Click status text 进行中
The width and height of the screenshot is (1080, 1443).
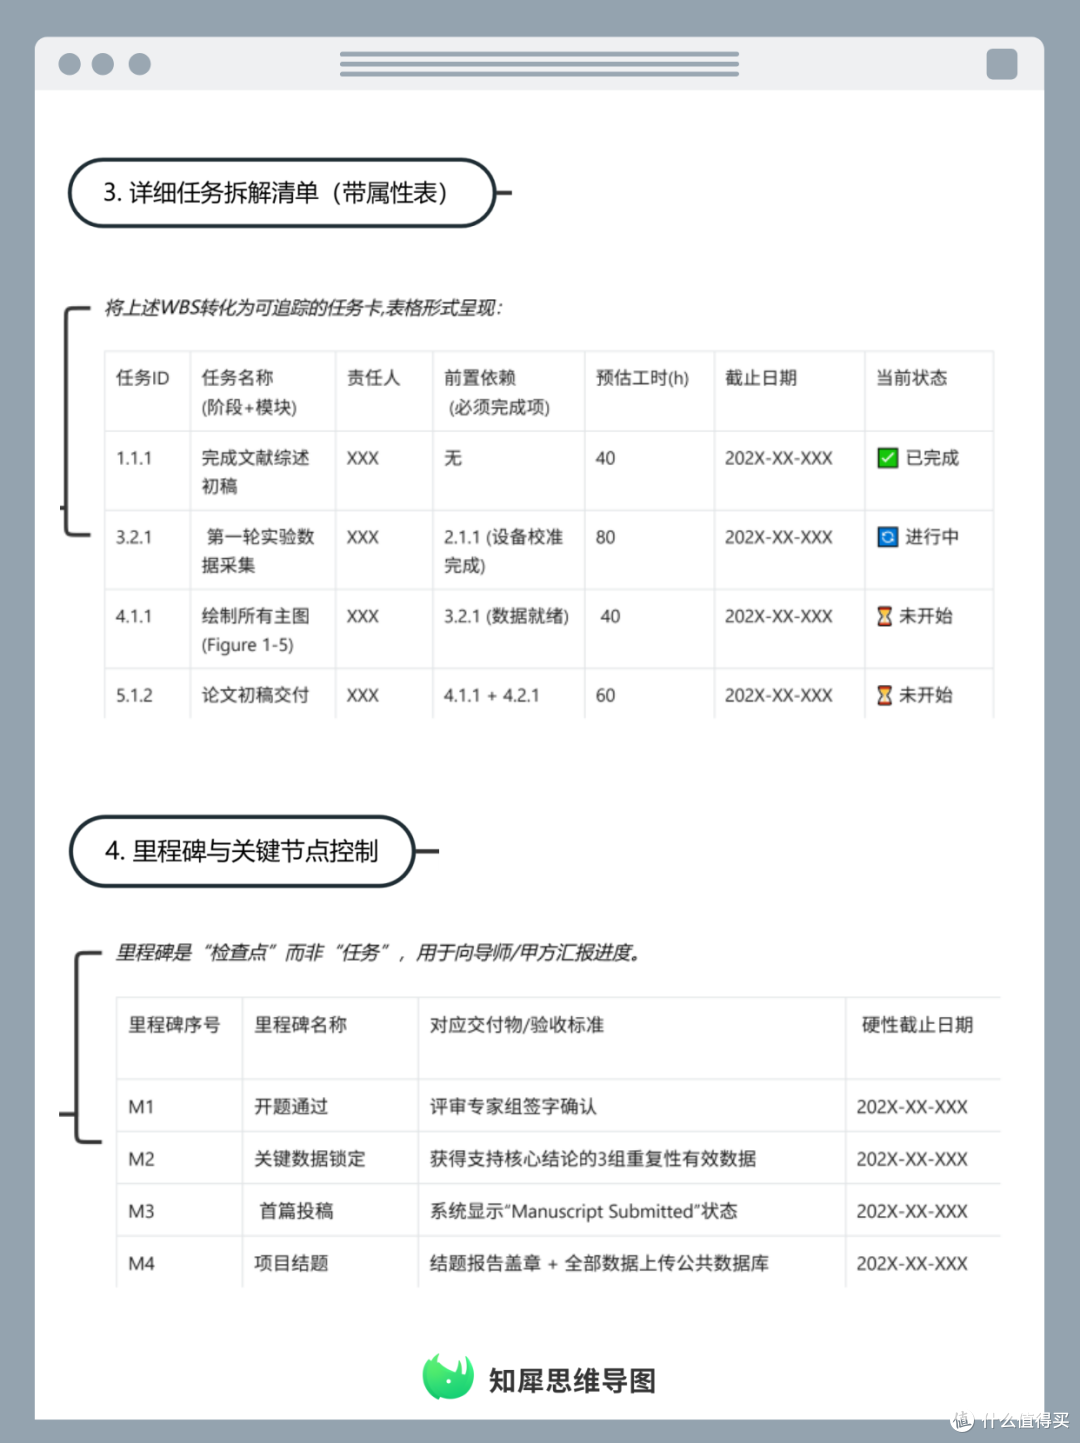click(x=932, y=537)
